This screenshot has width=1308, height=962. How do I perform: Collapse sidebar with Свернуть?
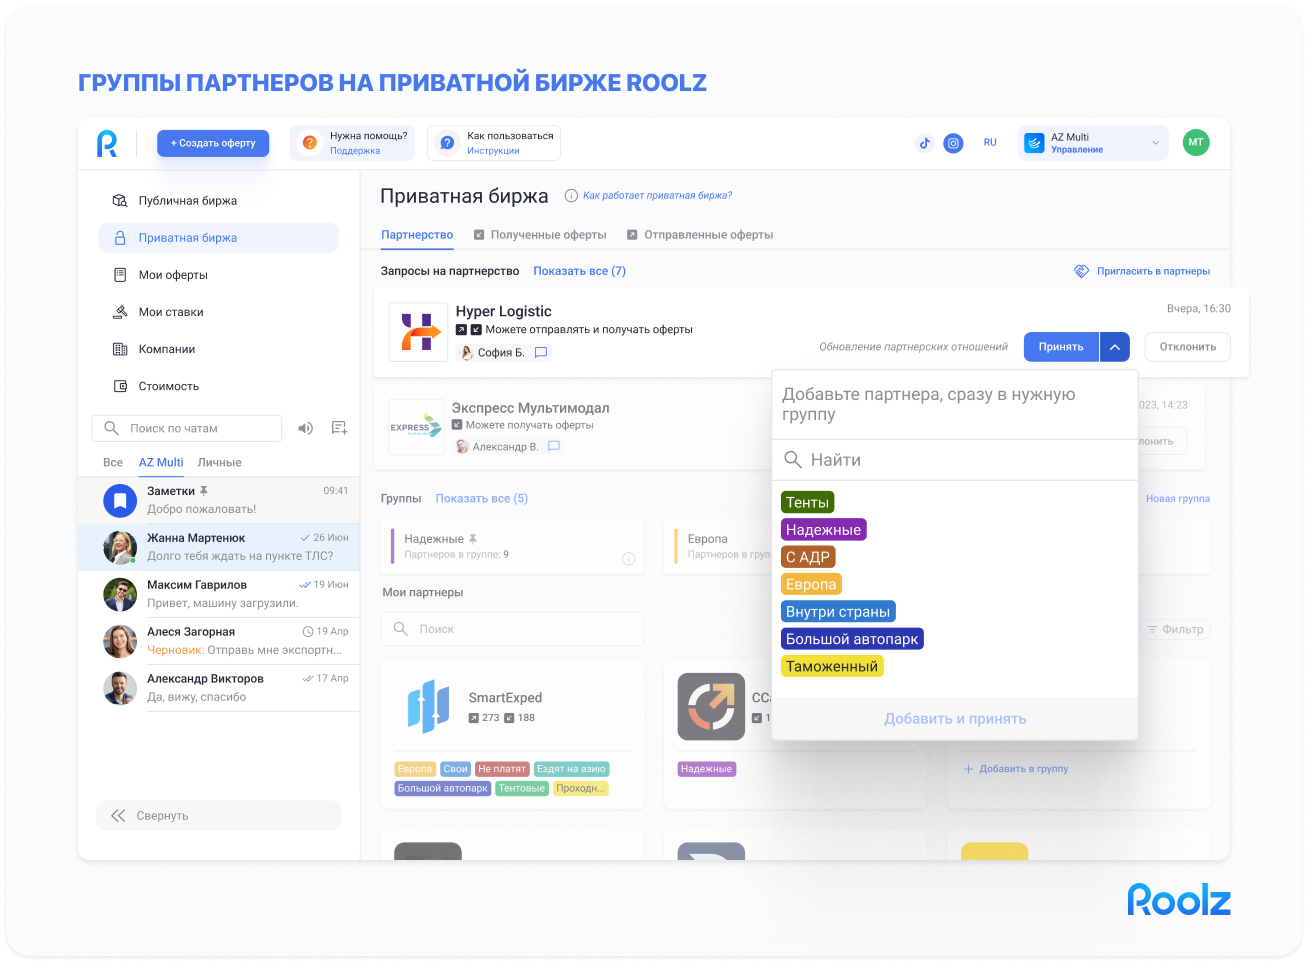click(218, 816)
